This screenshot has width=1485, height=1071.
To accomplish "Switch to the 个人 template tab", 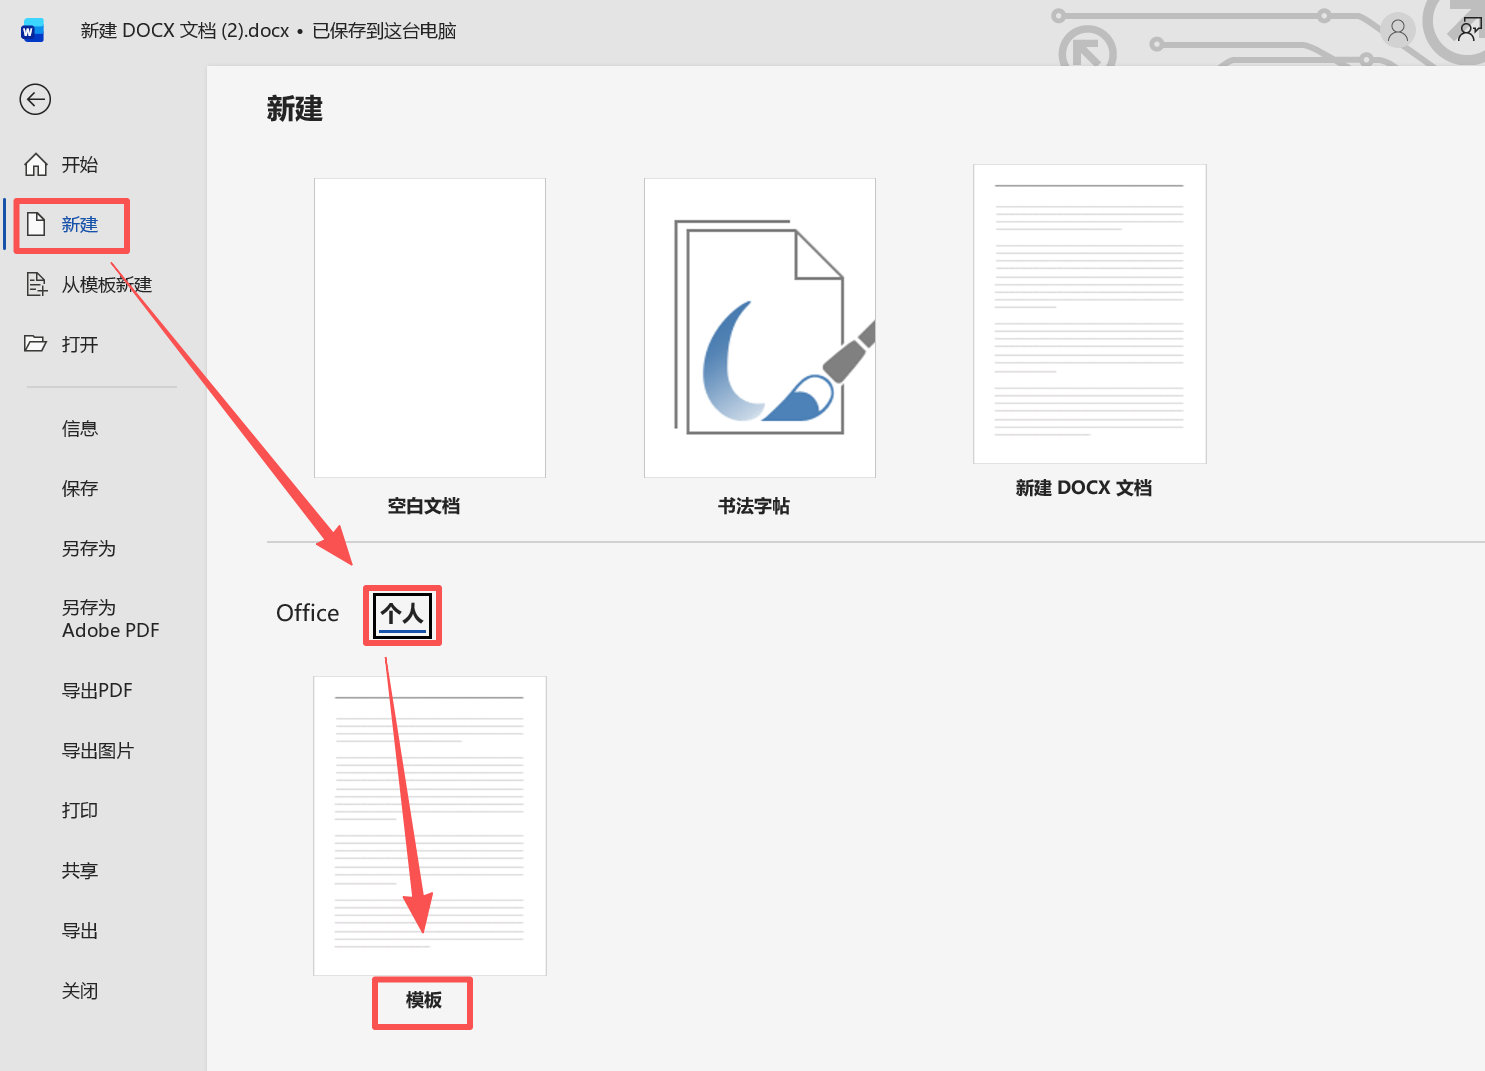I will click(x=401, y=614).
